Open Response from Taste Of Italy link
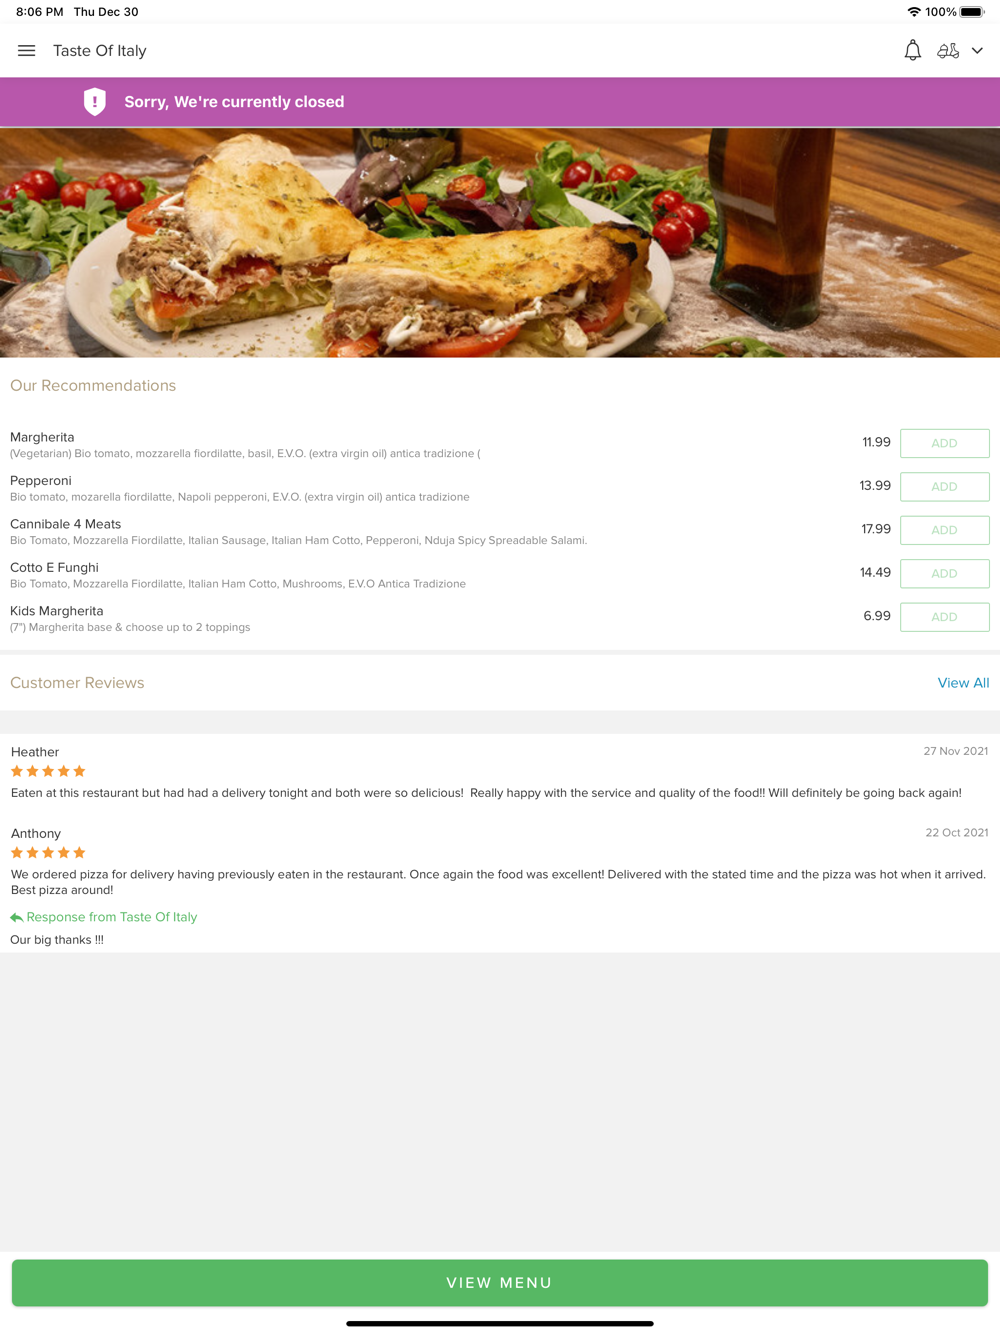Image resolution: width=1000 pixels, height=1334 pixels. click(112, 917)
